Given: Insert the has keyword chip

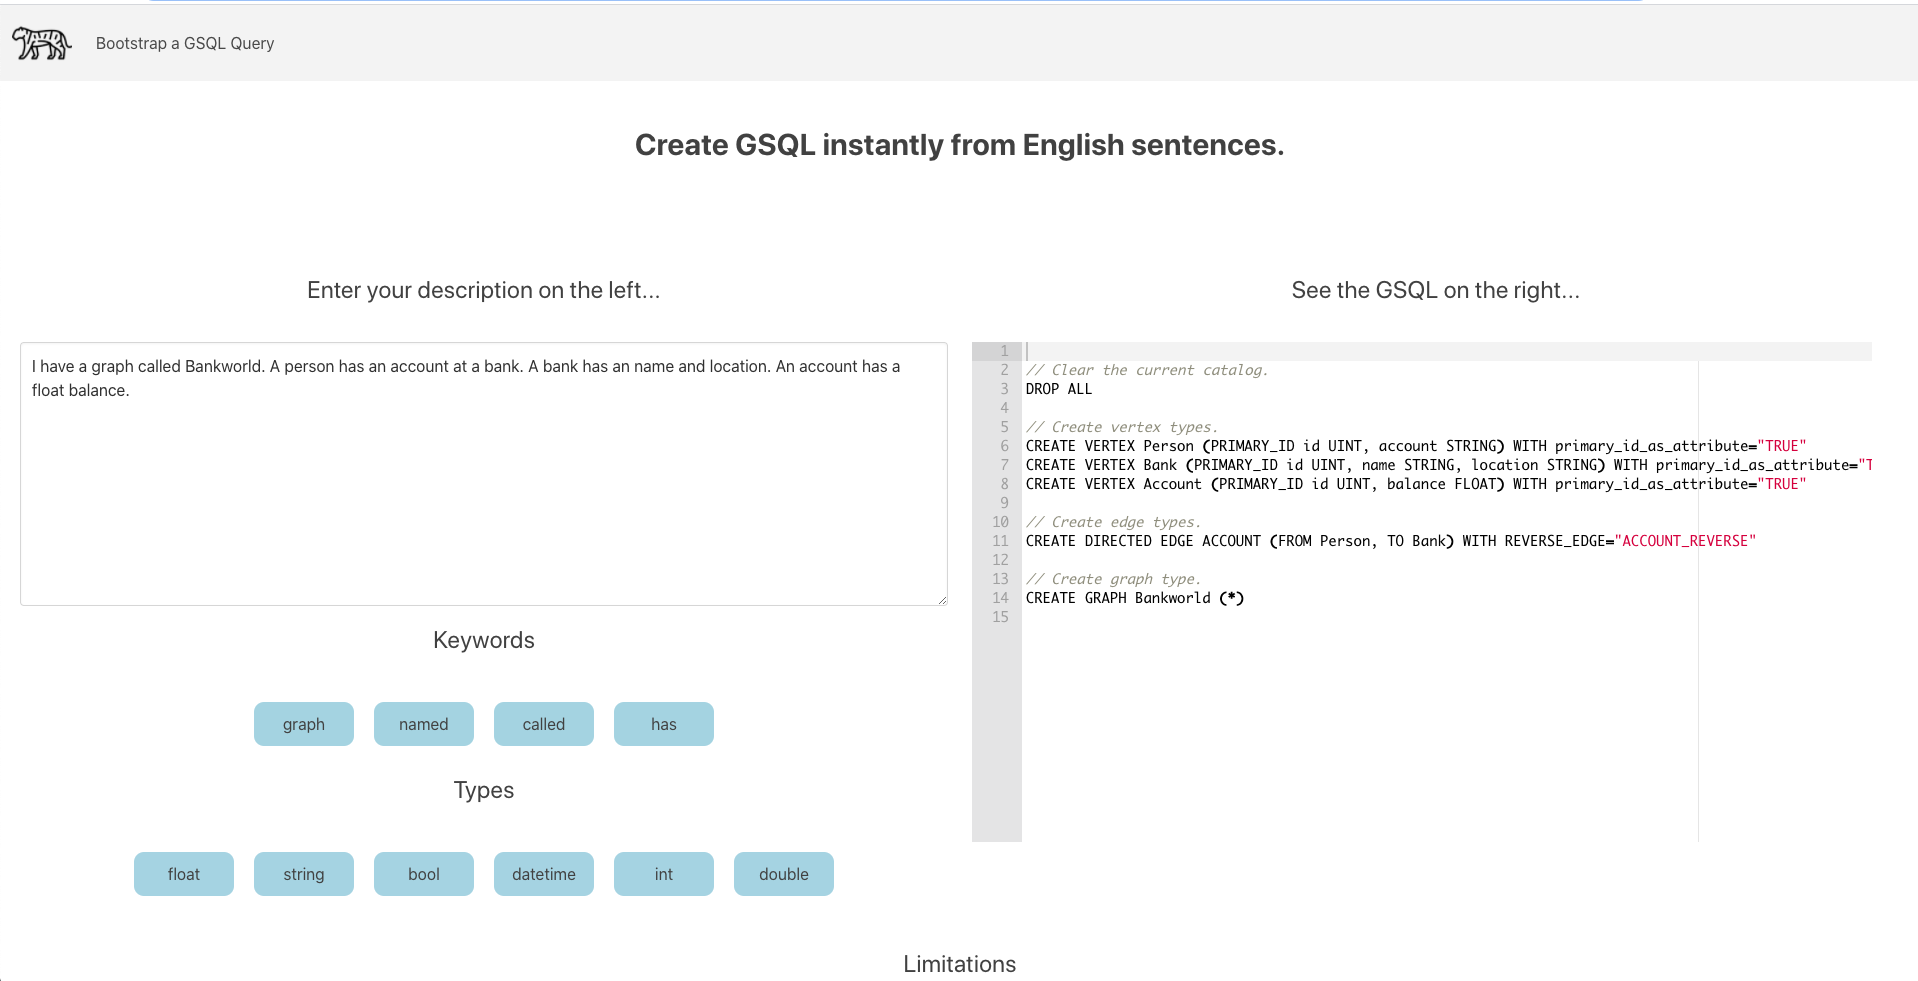Looking at the screenshot, I should point(664,724).
